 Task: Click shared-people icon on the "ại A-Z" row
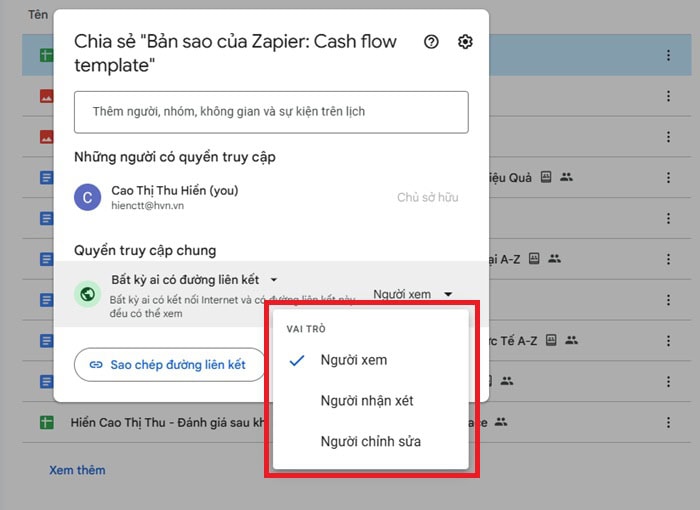pos(554,259)
